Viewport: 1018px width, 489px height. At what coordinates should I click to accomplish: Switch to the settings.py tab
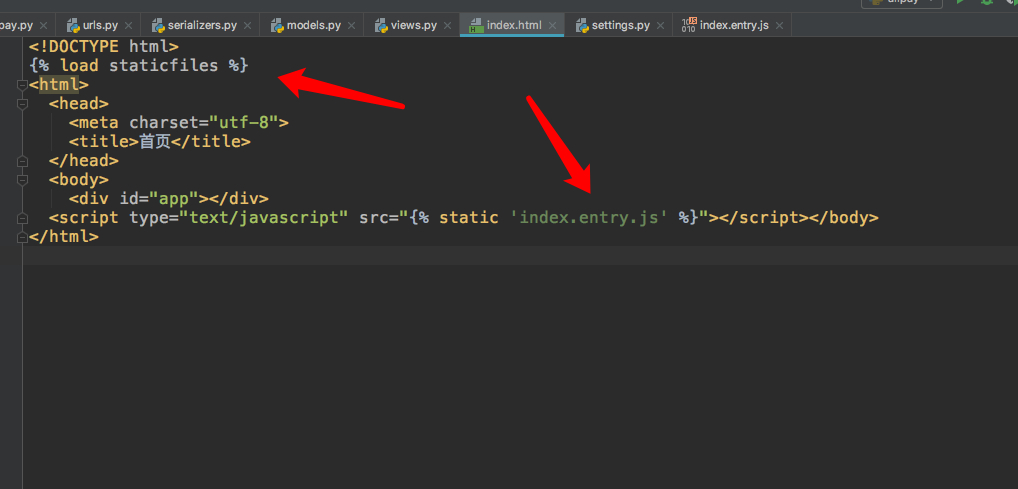pyautogui.click(x=621, y=26)
